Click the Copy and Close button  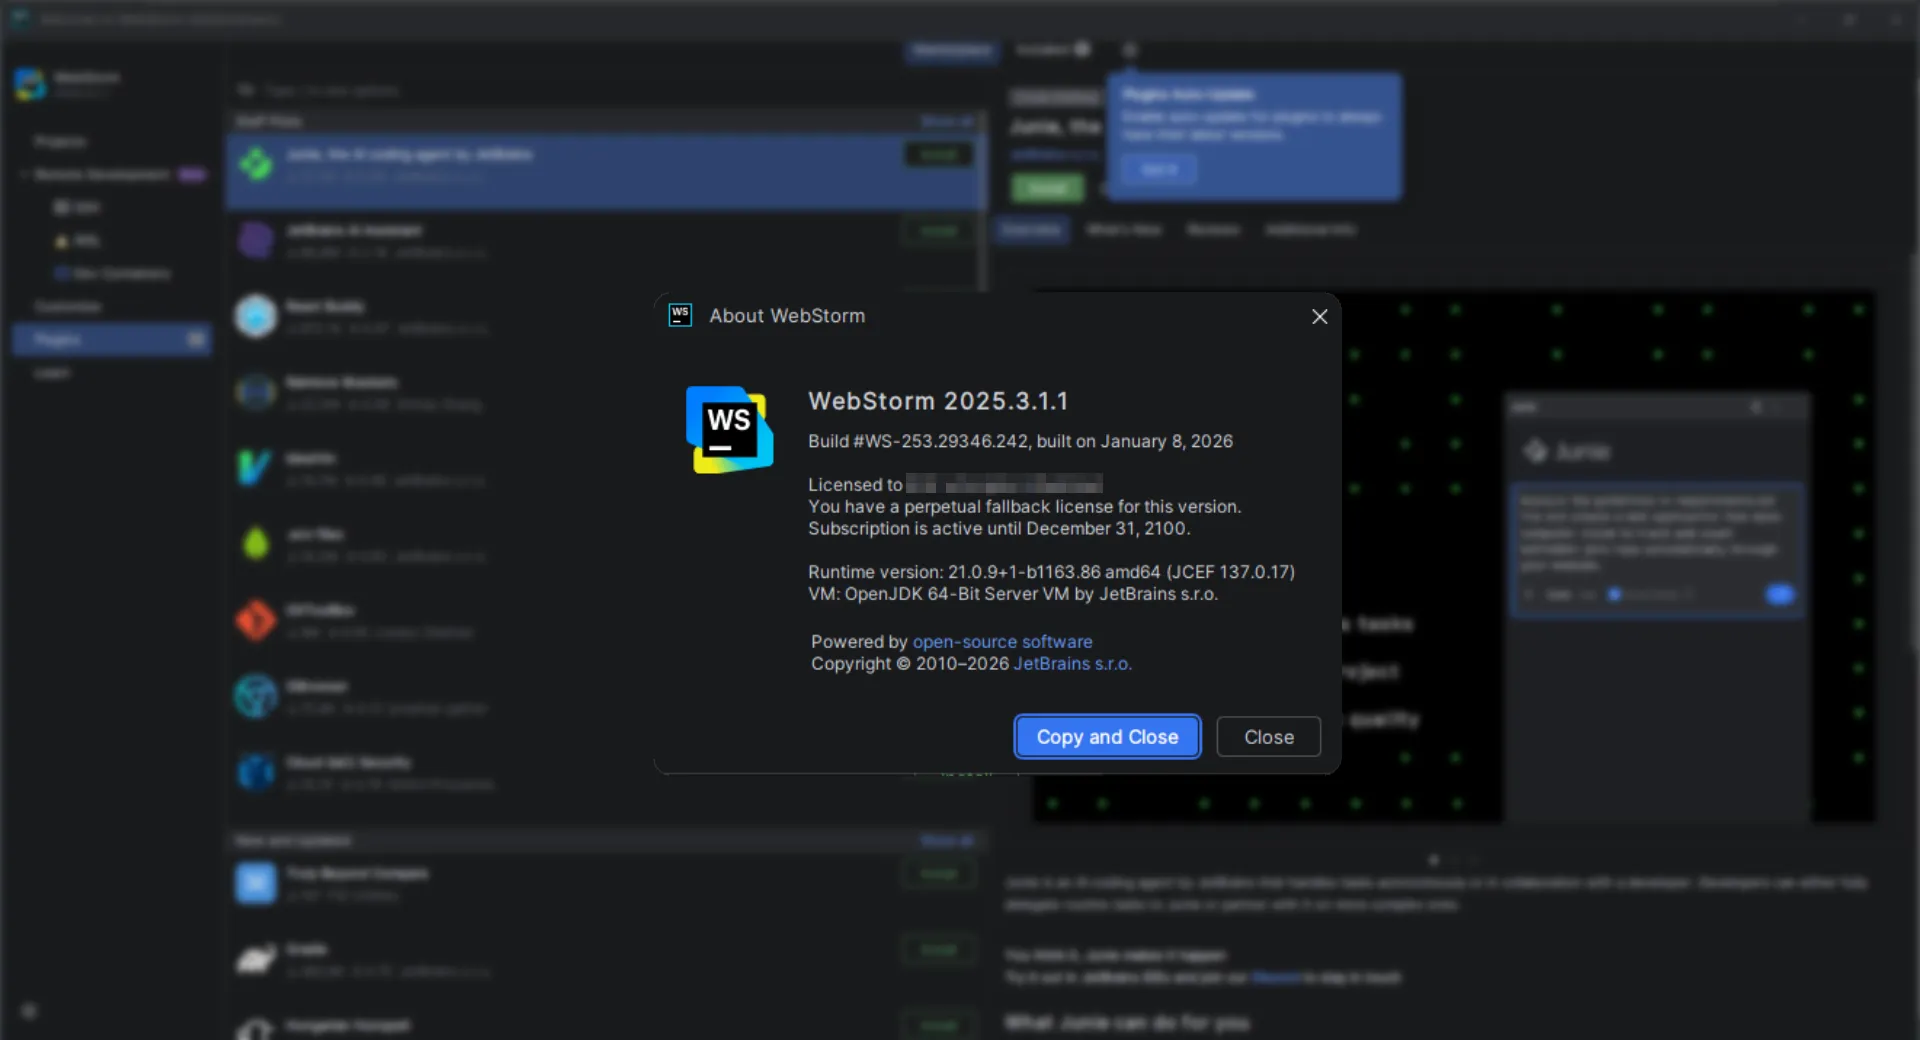(1107, 737)
